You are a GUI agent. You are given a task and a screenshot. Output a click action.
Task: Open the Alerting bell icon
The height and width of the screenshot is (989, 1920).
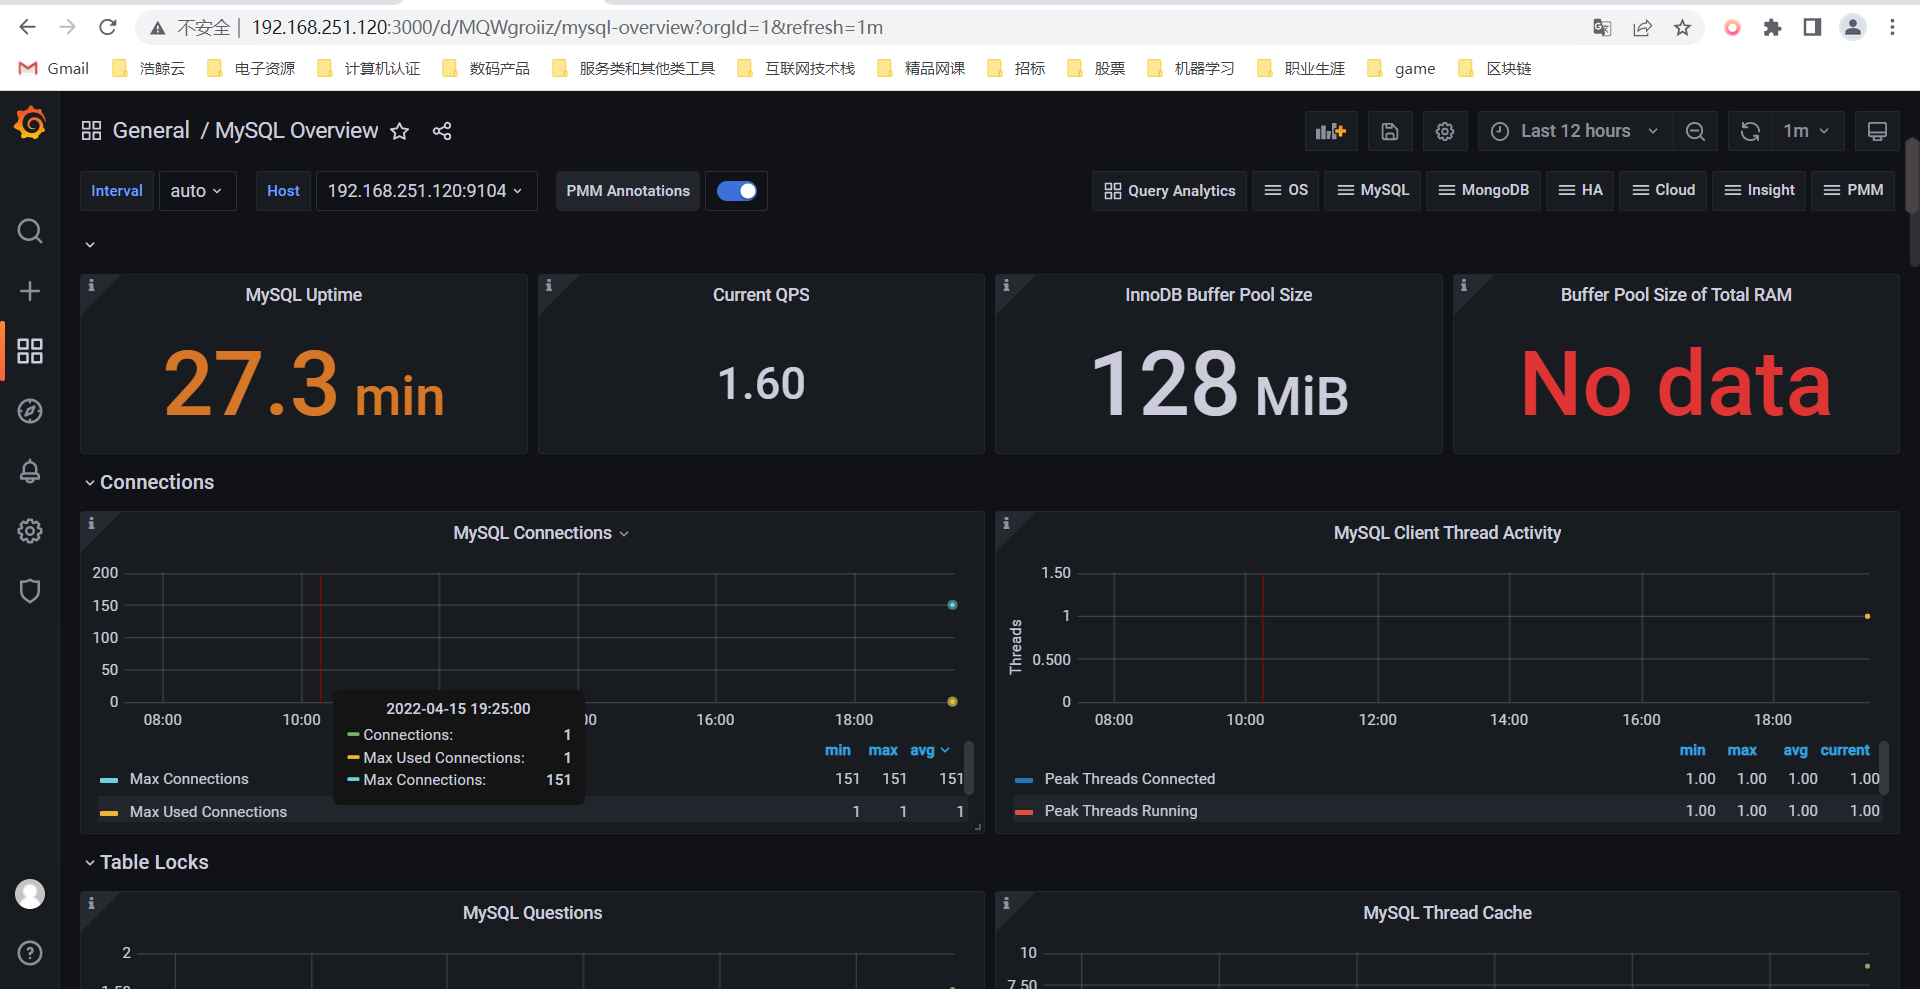point(30,471)
